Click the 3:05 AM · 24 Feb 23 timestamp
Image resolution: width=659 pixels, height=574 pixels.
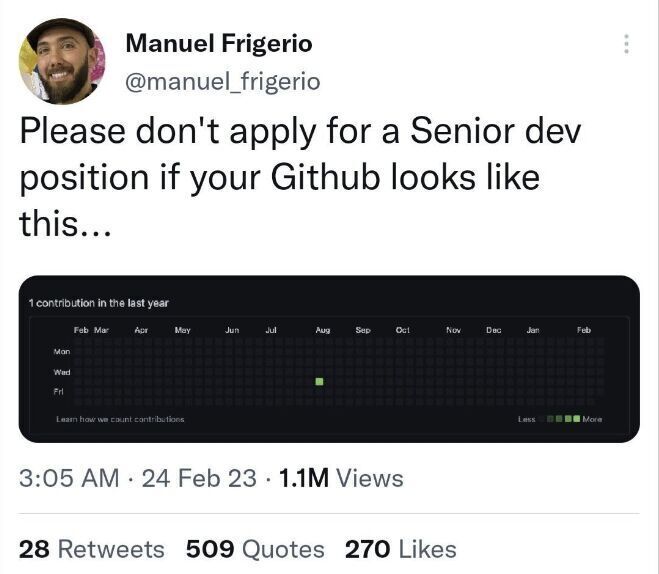point(138,478)
